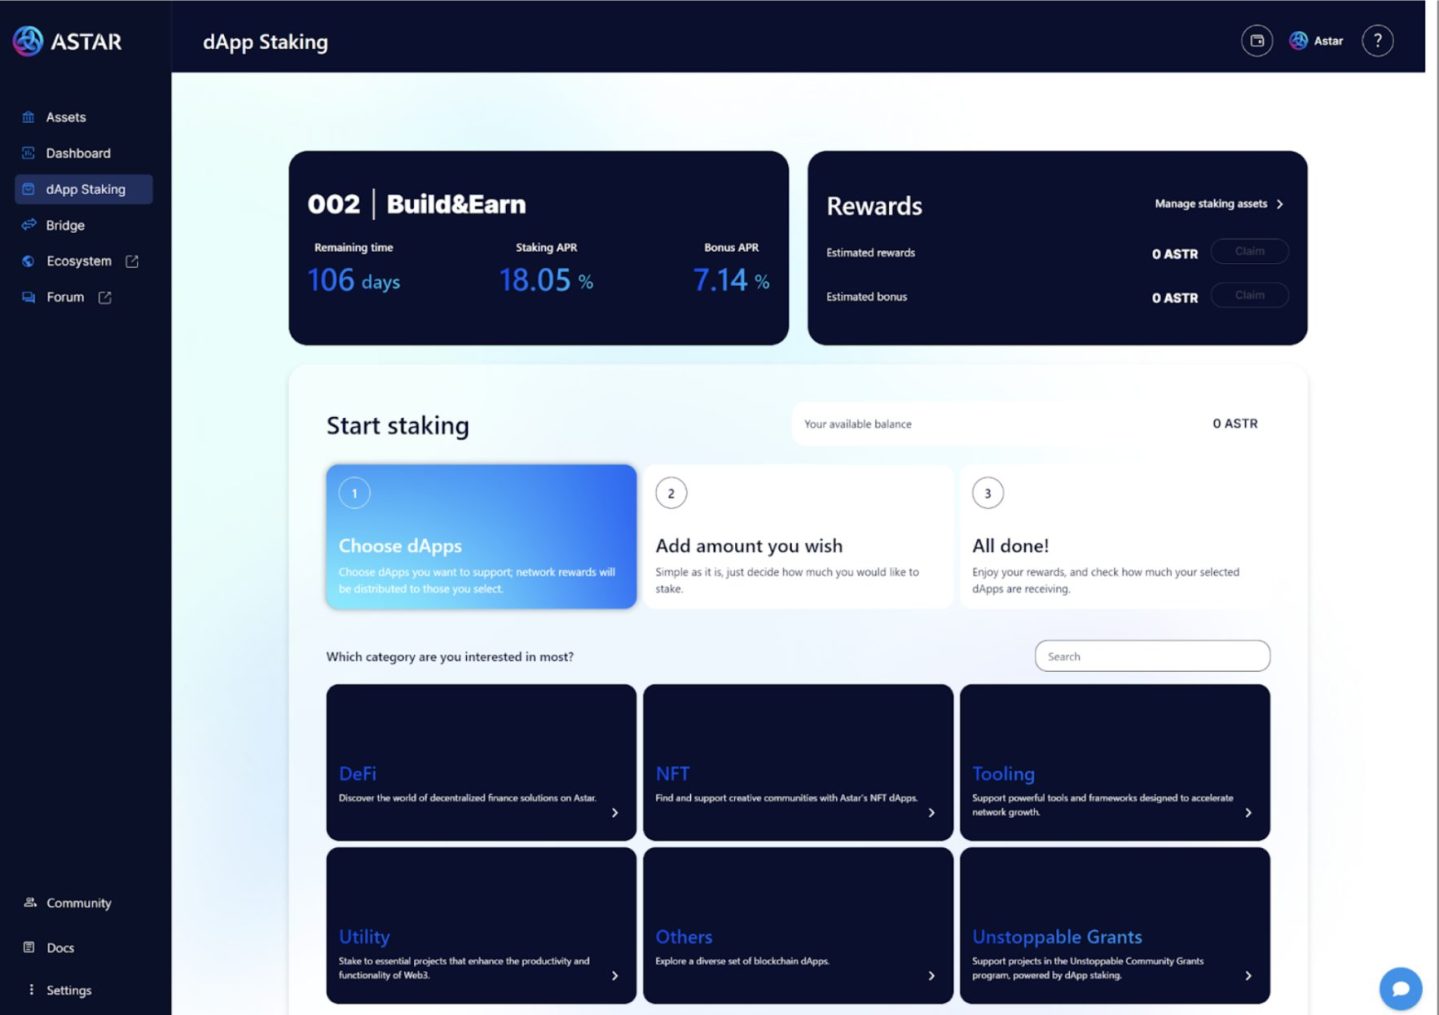Viewport: 1439px width, 1015px height.
Task: Click the dApp Staking sidebar icon
Action: (x=28, y=189)
